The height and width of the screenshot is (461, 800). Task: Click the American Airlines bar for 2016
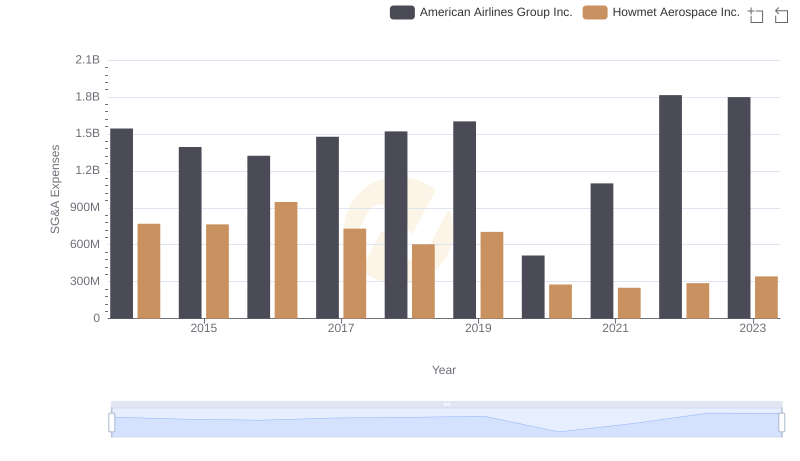pyautogui.click(x=259, y=237)
